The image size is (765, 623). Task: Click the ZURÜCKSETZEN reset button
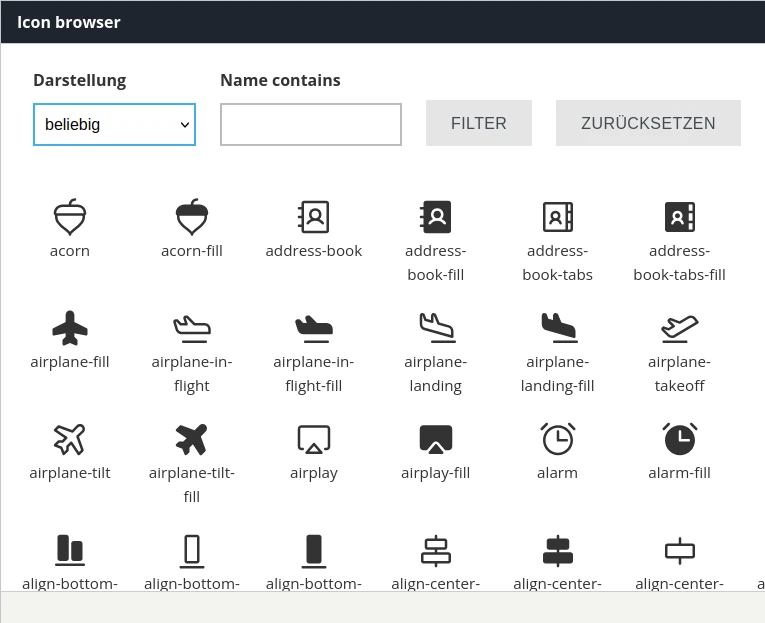point(648,123)
